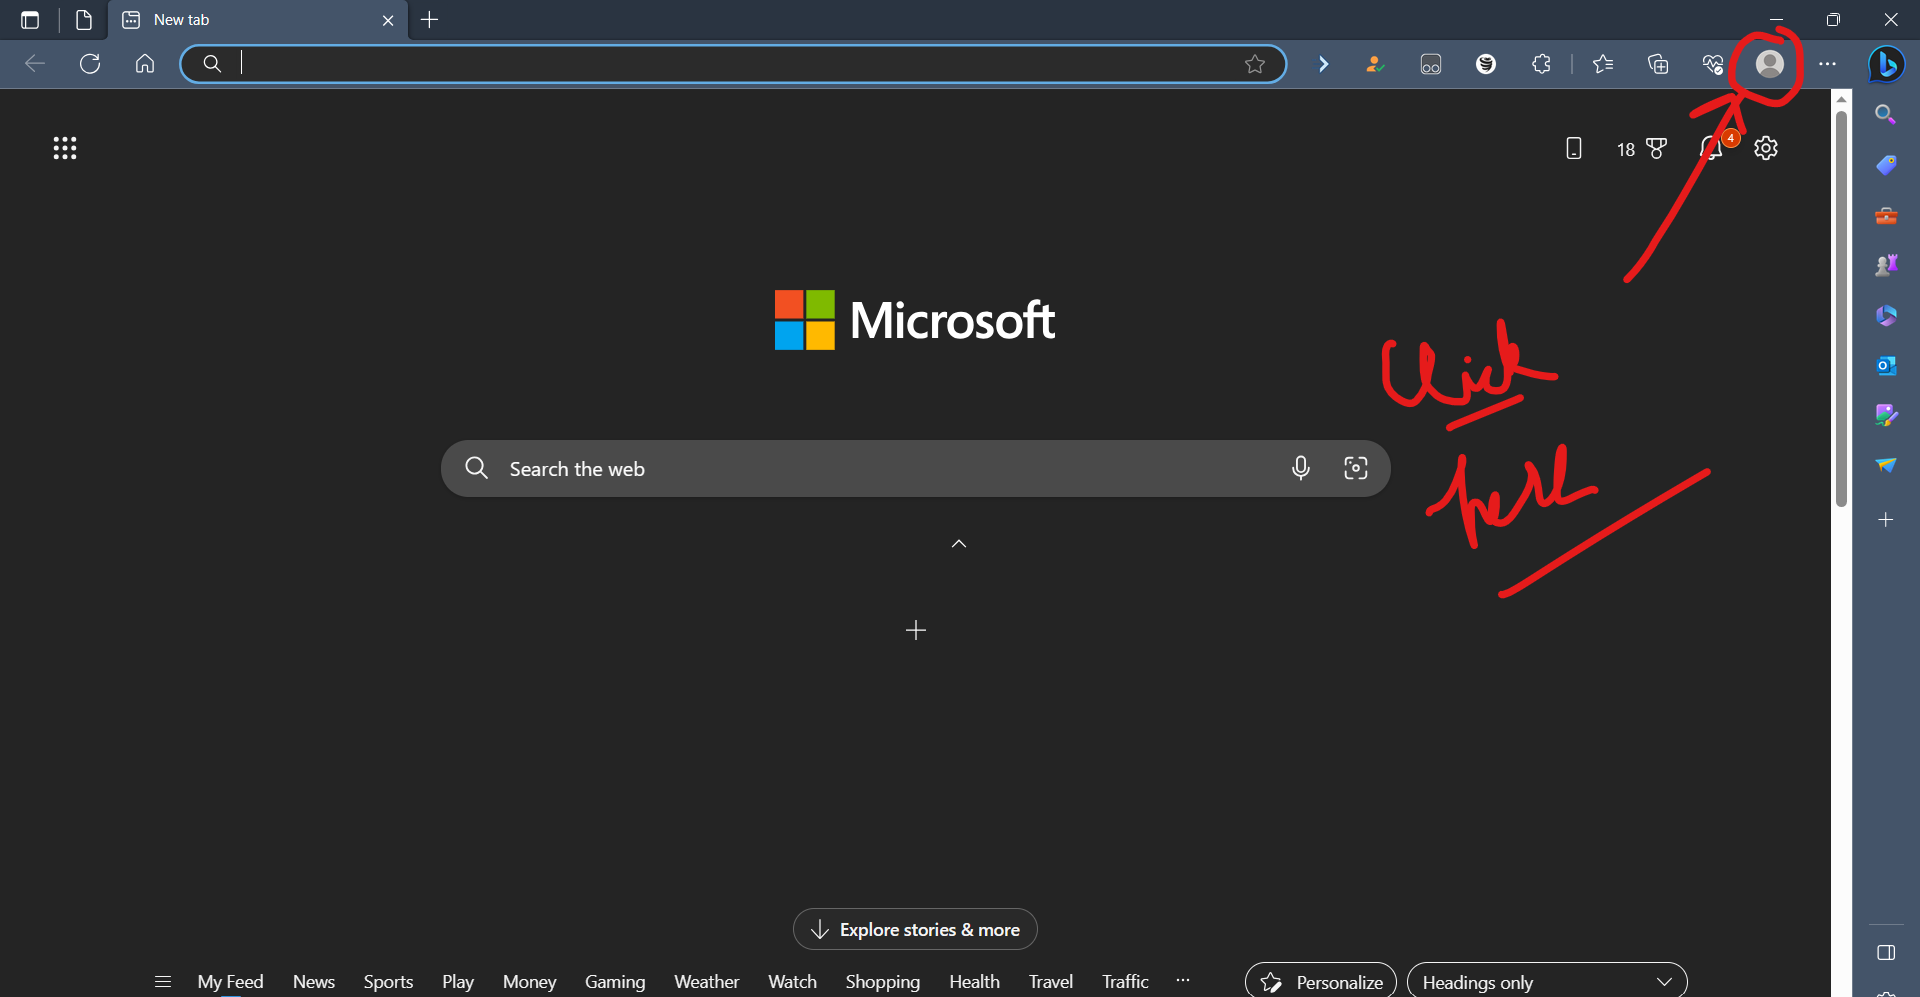
Task: Show more feed categories ellipsis
Action: click(x=1183, y=980)
